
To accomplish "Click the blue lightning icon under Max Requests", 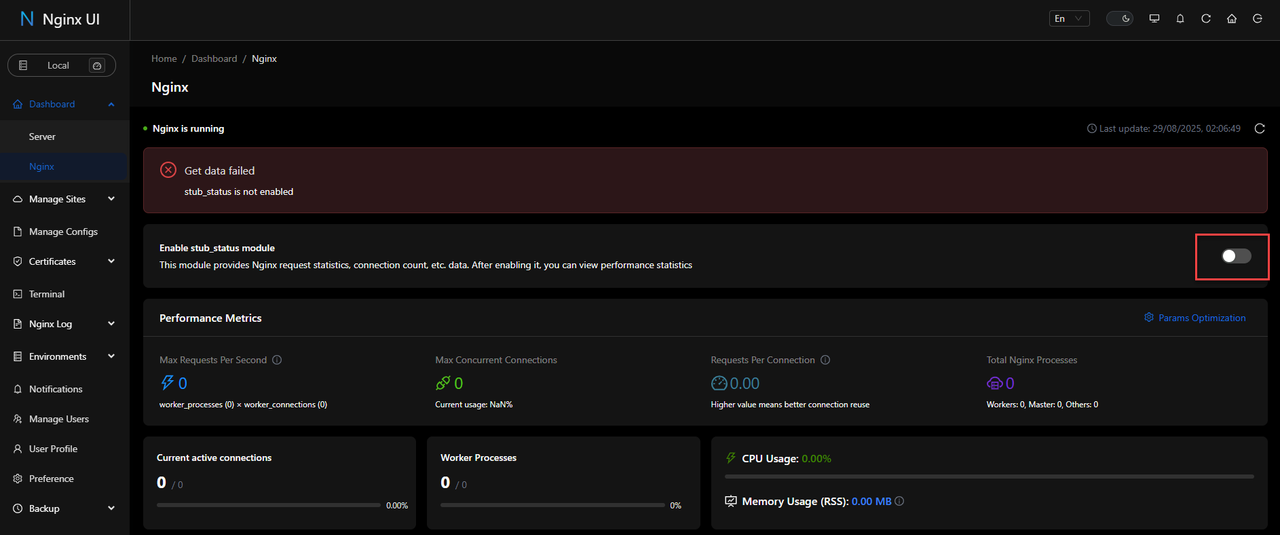I will coord(167,383).
